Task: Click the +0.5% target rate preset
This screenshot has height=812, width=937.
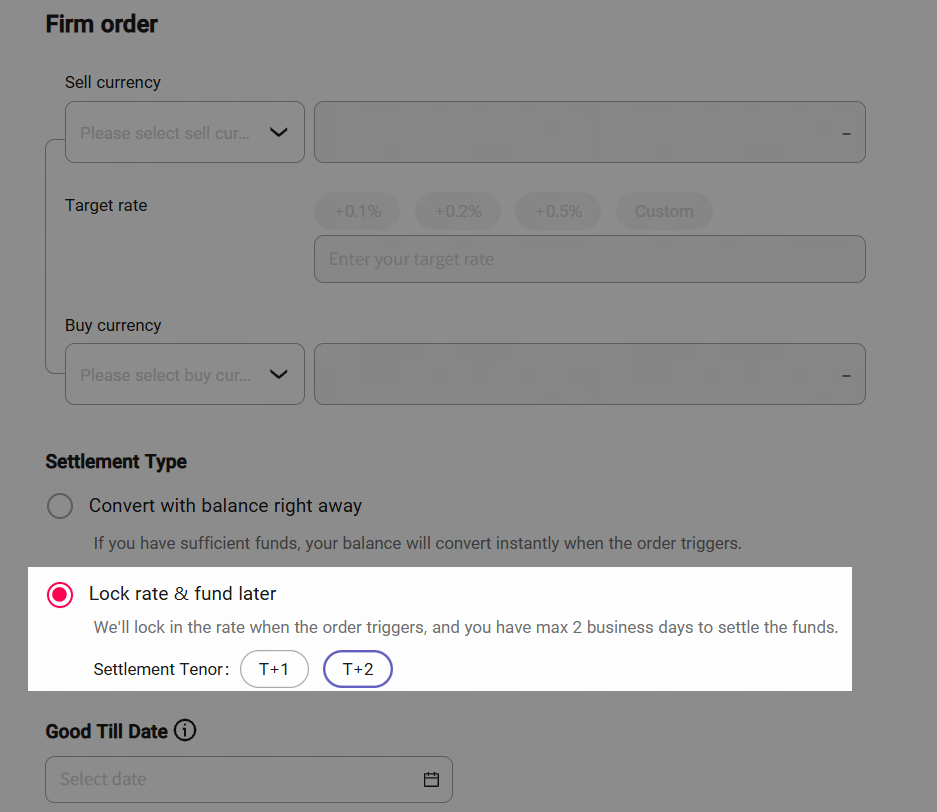Action: click(x=557, y=211)
